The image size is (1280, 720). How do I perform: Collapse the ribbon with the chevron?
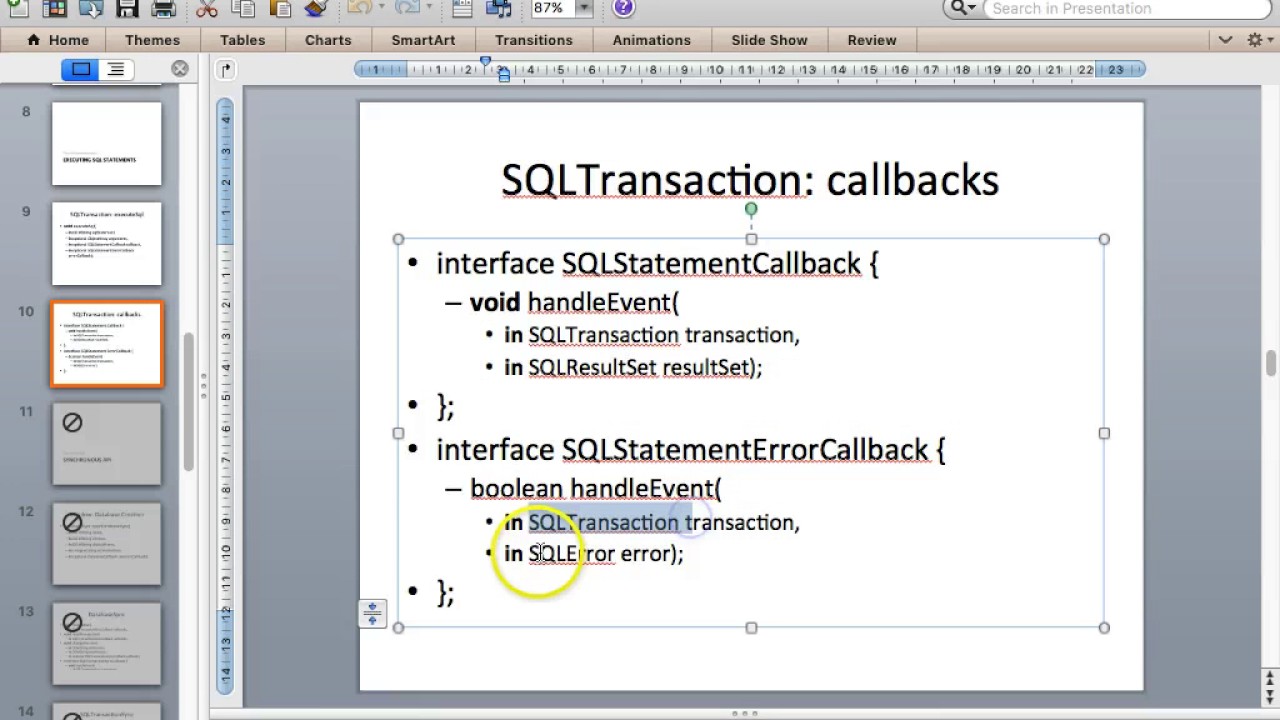click(x=1226, y=40)
